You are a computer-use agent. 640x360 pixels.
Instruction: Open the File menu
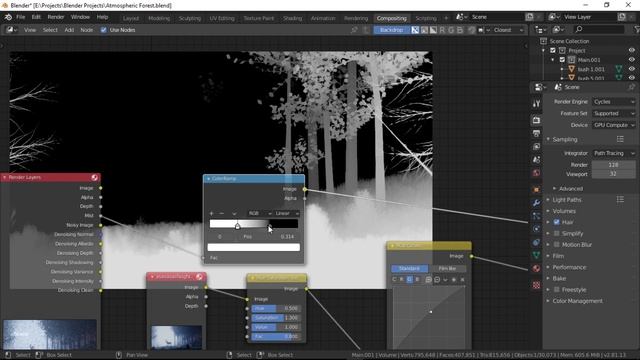point(20,17)
